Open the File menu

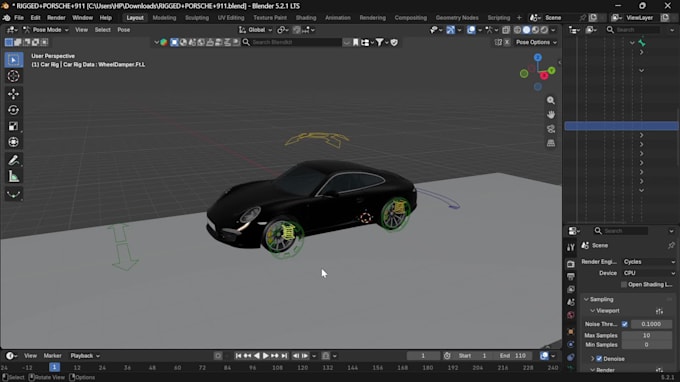pyautogui.click(x=19, y=18)
